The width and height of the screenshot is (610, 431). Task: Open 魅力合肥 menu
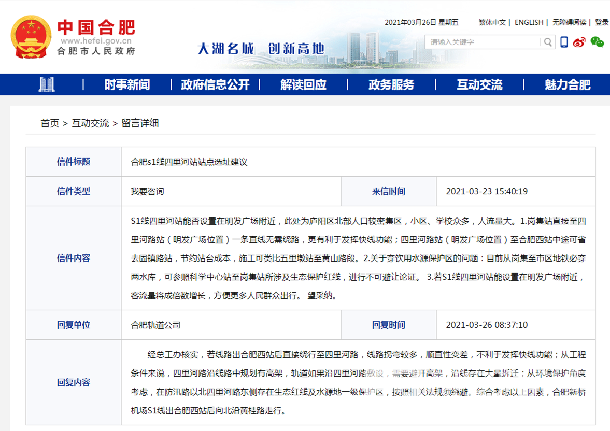pos(568,84)
